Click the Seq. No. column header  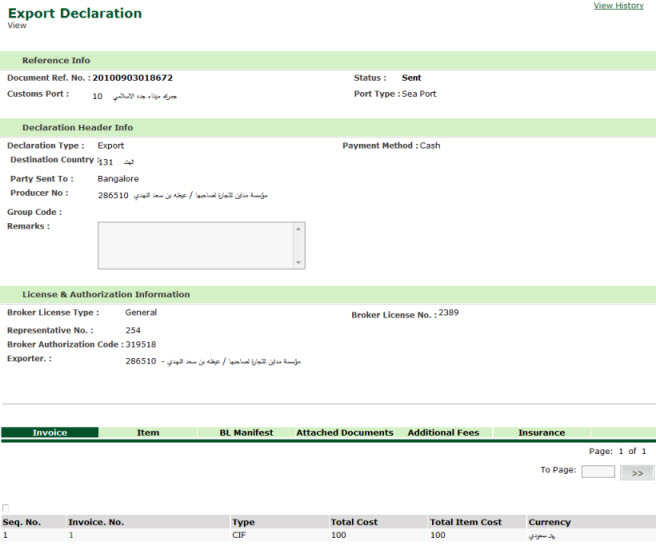point(20,522)
